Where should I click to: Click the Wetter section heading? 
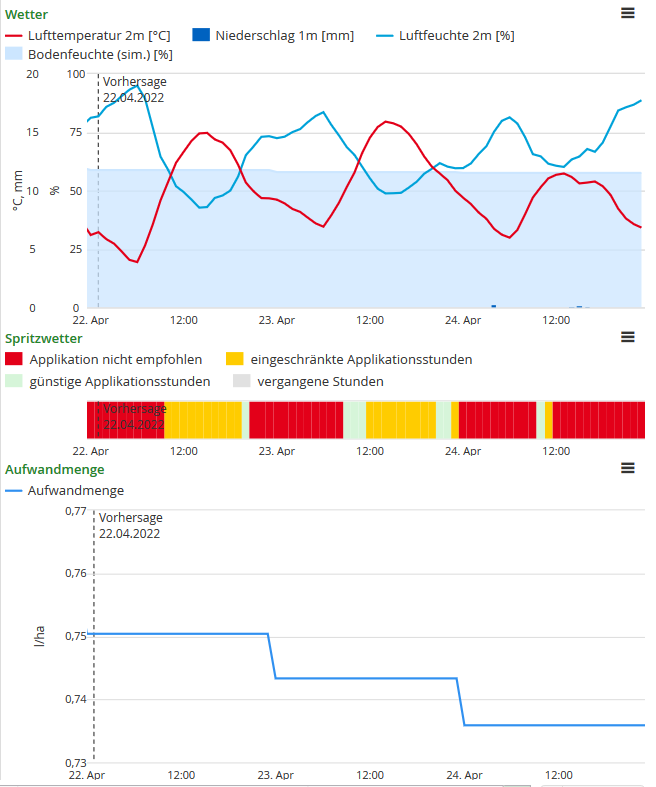point(27,14)
